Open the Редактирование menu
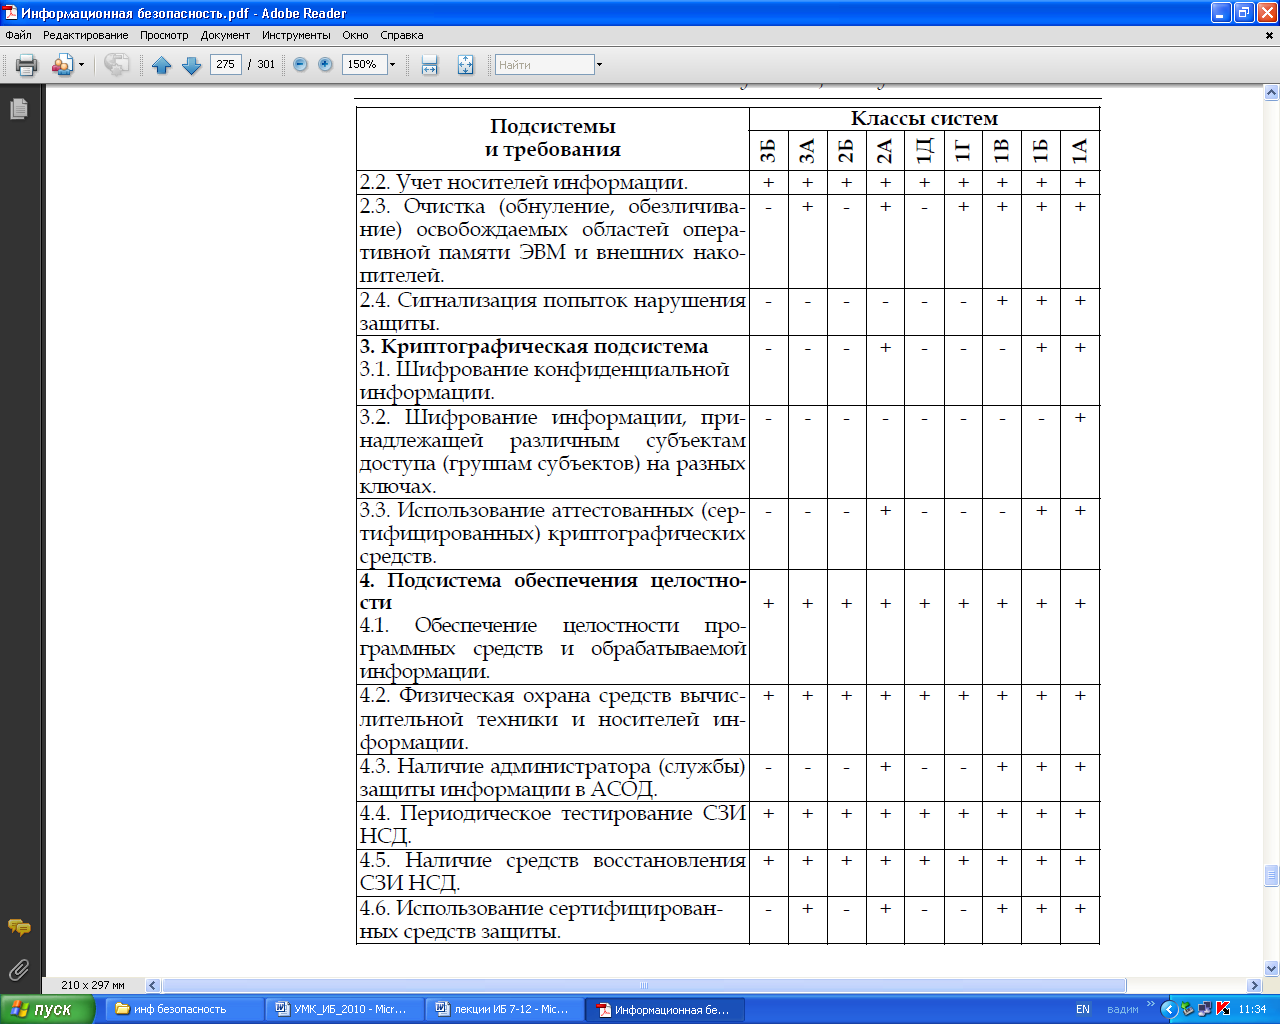This screenshot has width=1280, height=1024. [x=86, y=35]
